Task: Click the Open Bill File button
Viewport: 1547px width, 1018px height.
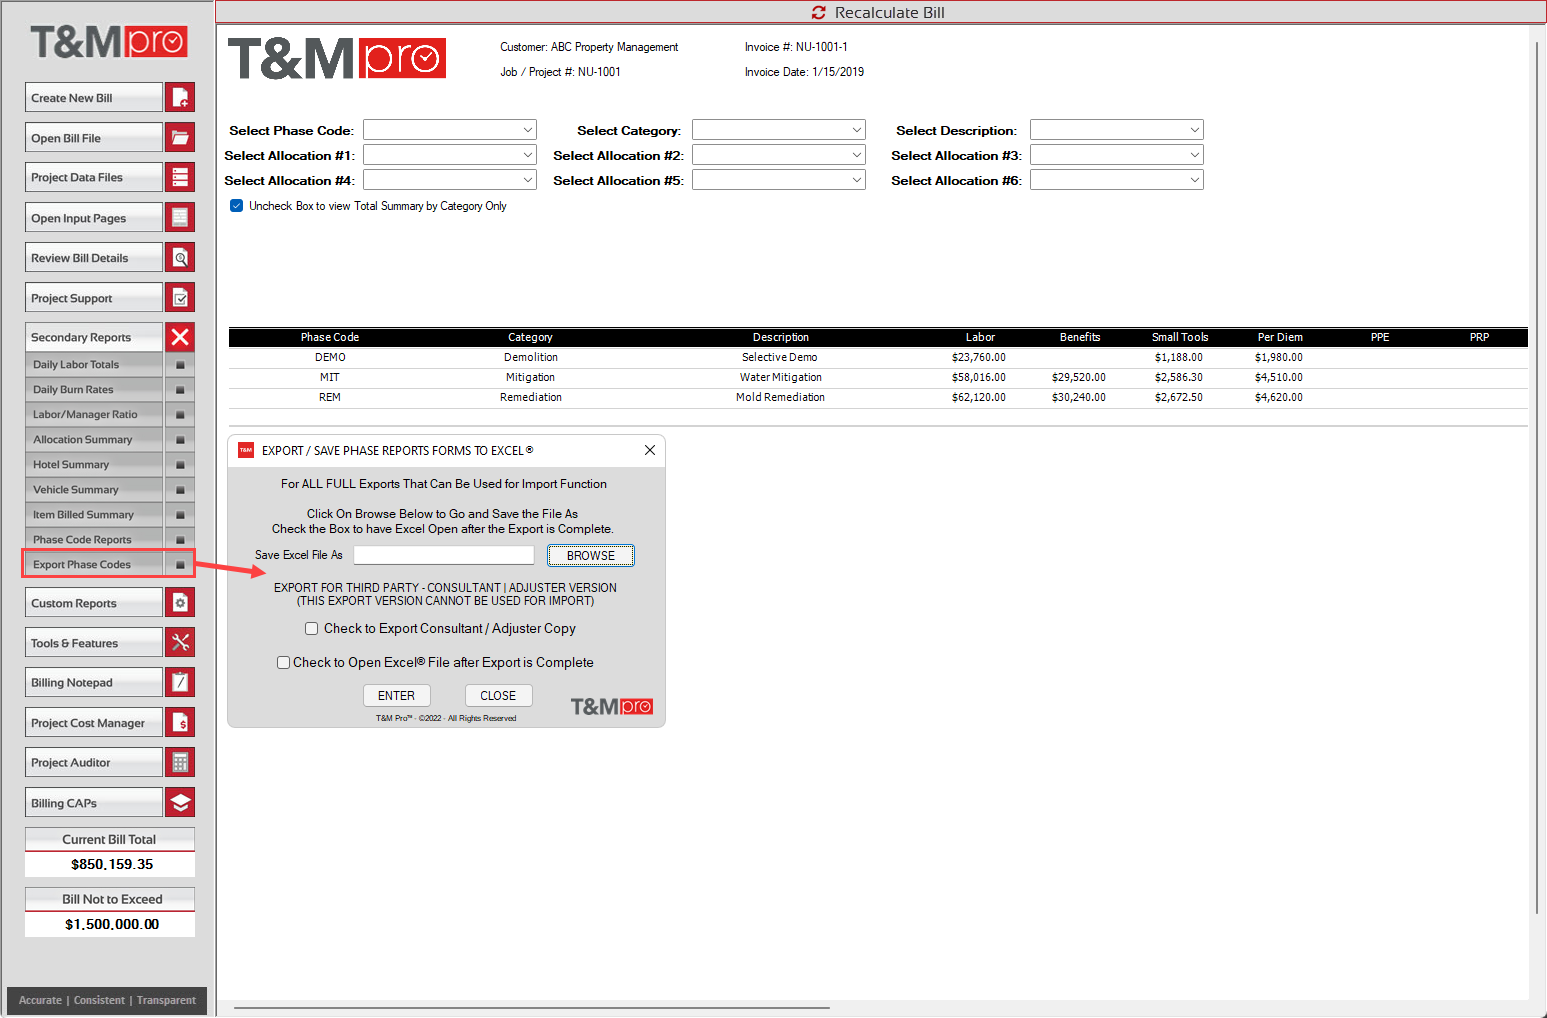Action: pyautogui.click(x=94, y=137)
